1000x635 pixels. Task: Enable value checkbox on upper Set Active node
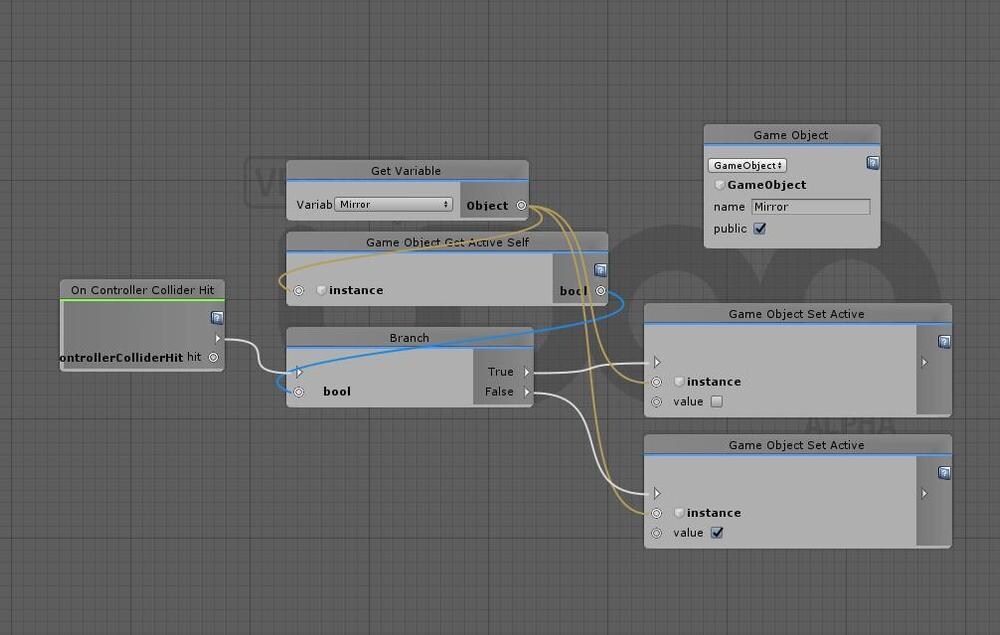pyautogui.click(x=716, y=402)
